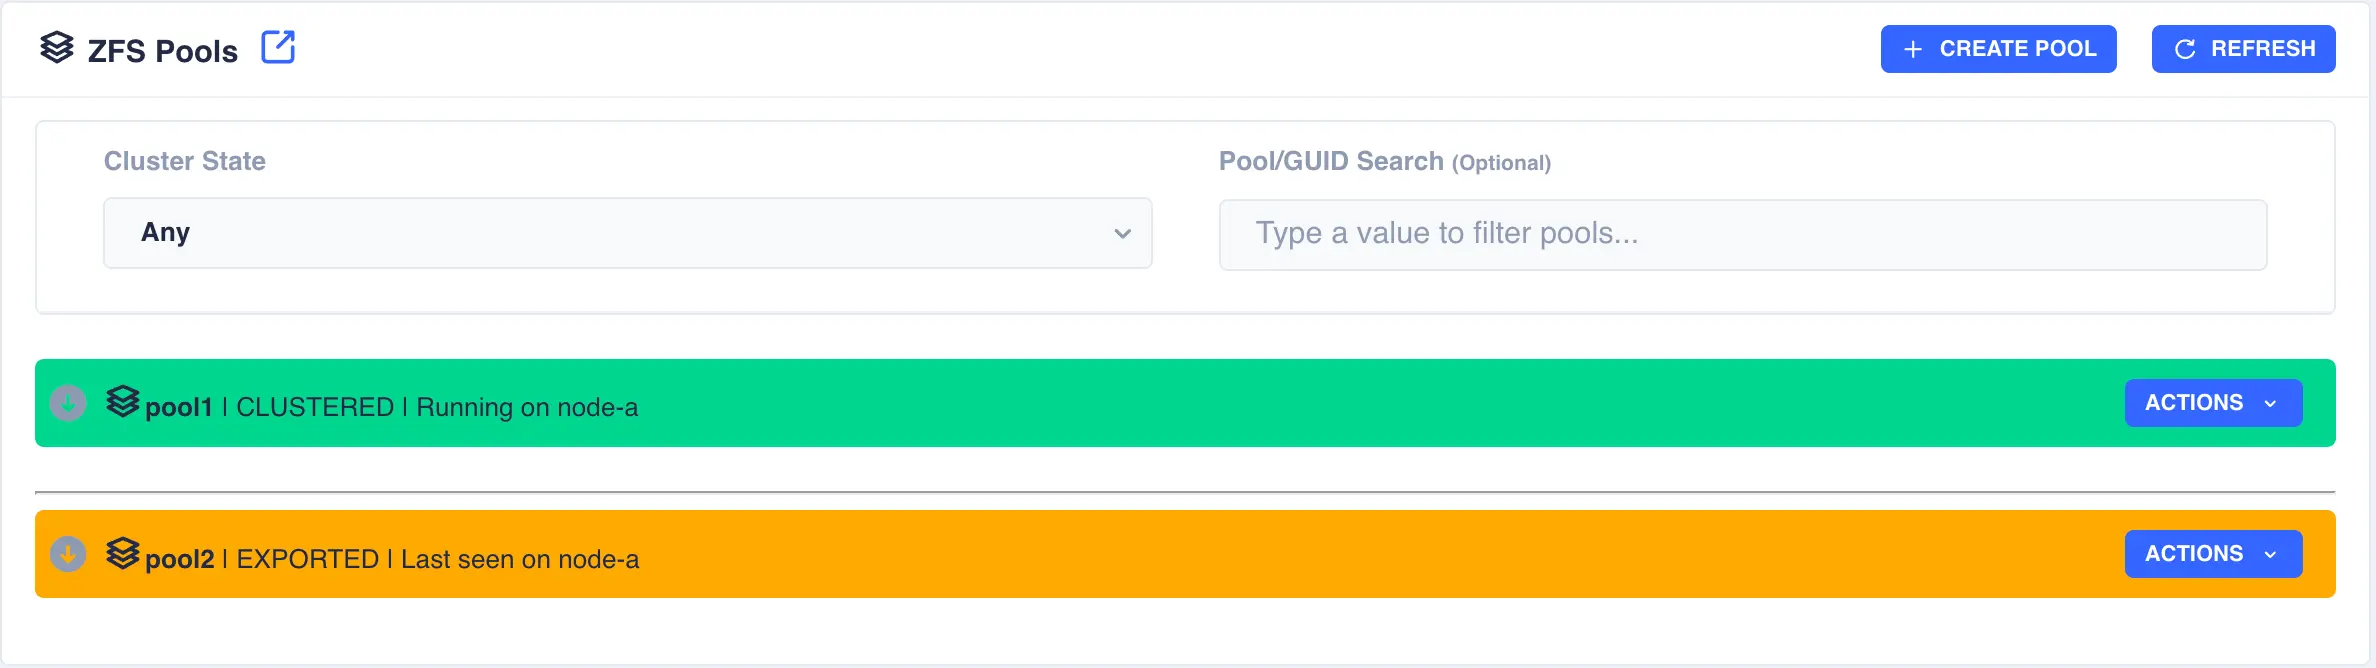The width and height of the screenshot is (2376, 668).
Task: Expand pool1 details with the round arrow
Action: 68,403
